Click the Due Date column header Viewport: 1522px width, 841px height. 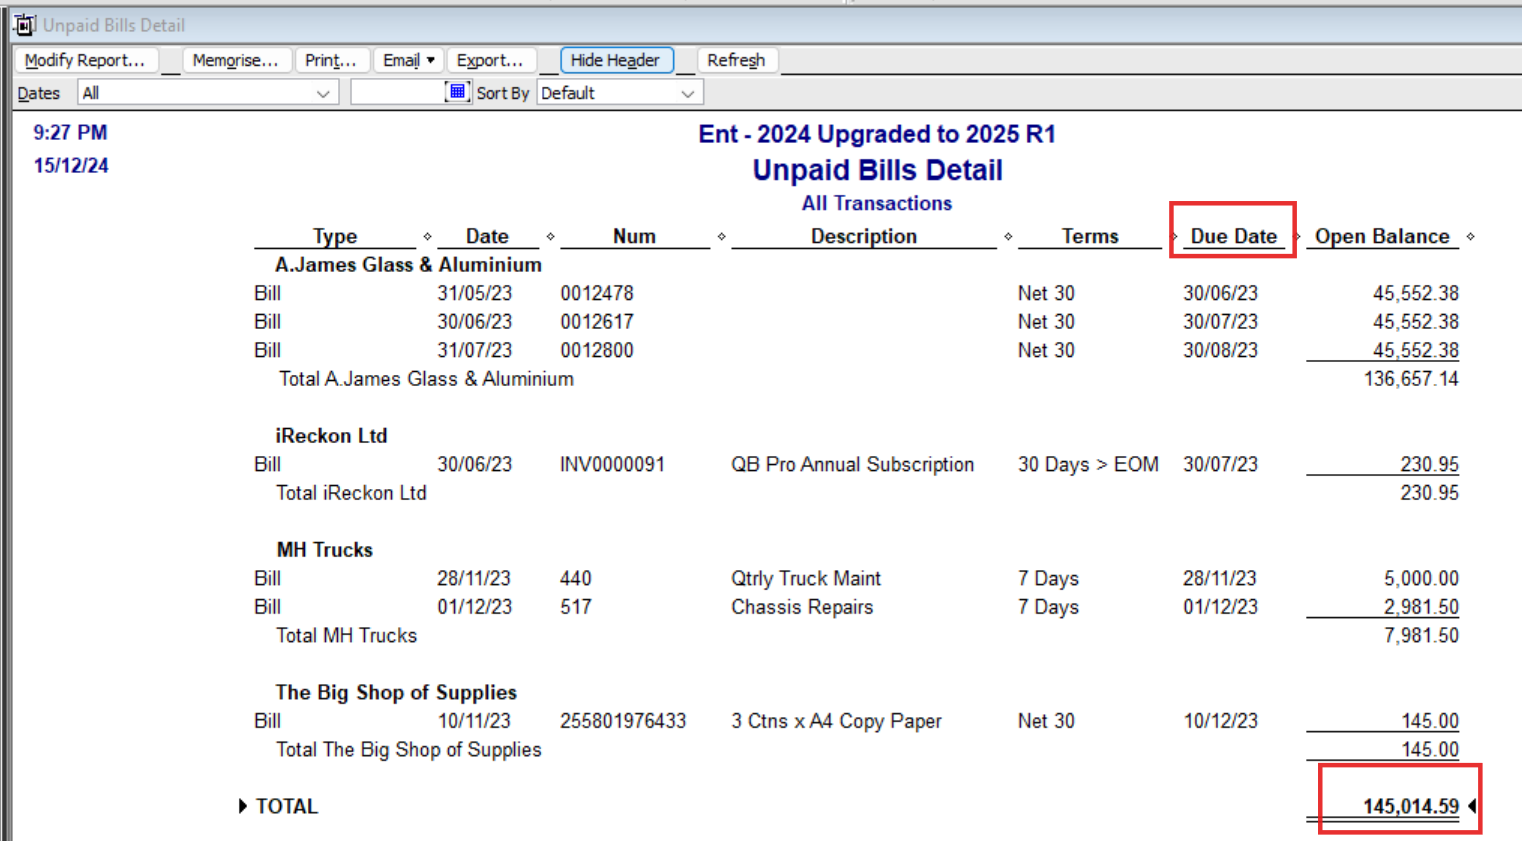click(1234, 236)
